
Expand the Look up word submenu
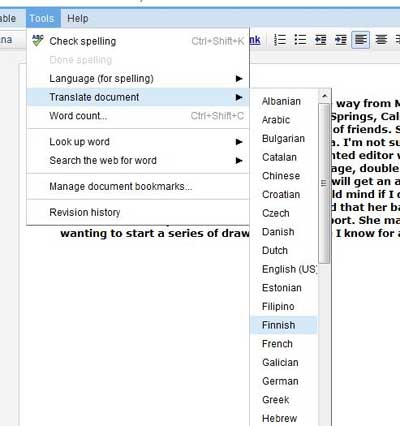(x=138, y=142)
